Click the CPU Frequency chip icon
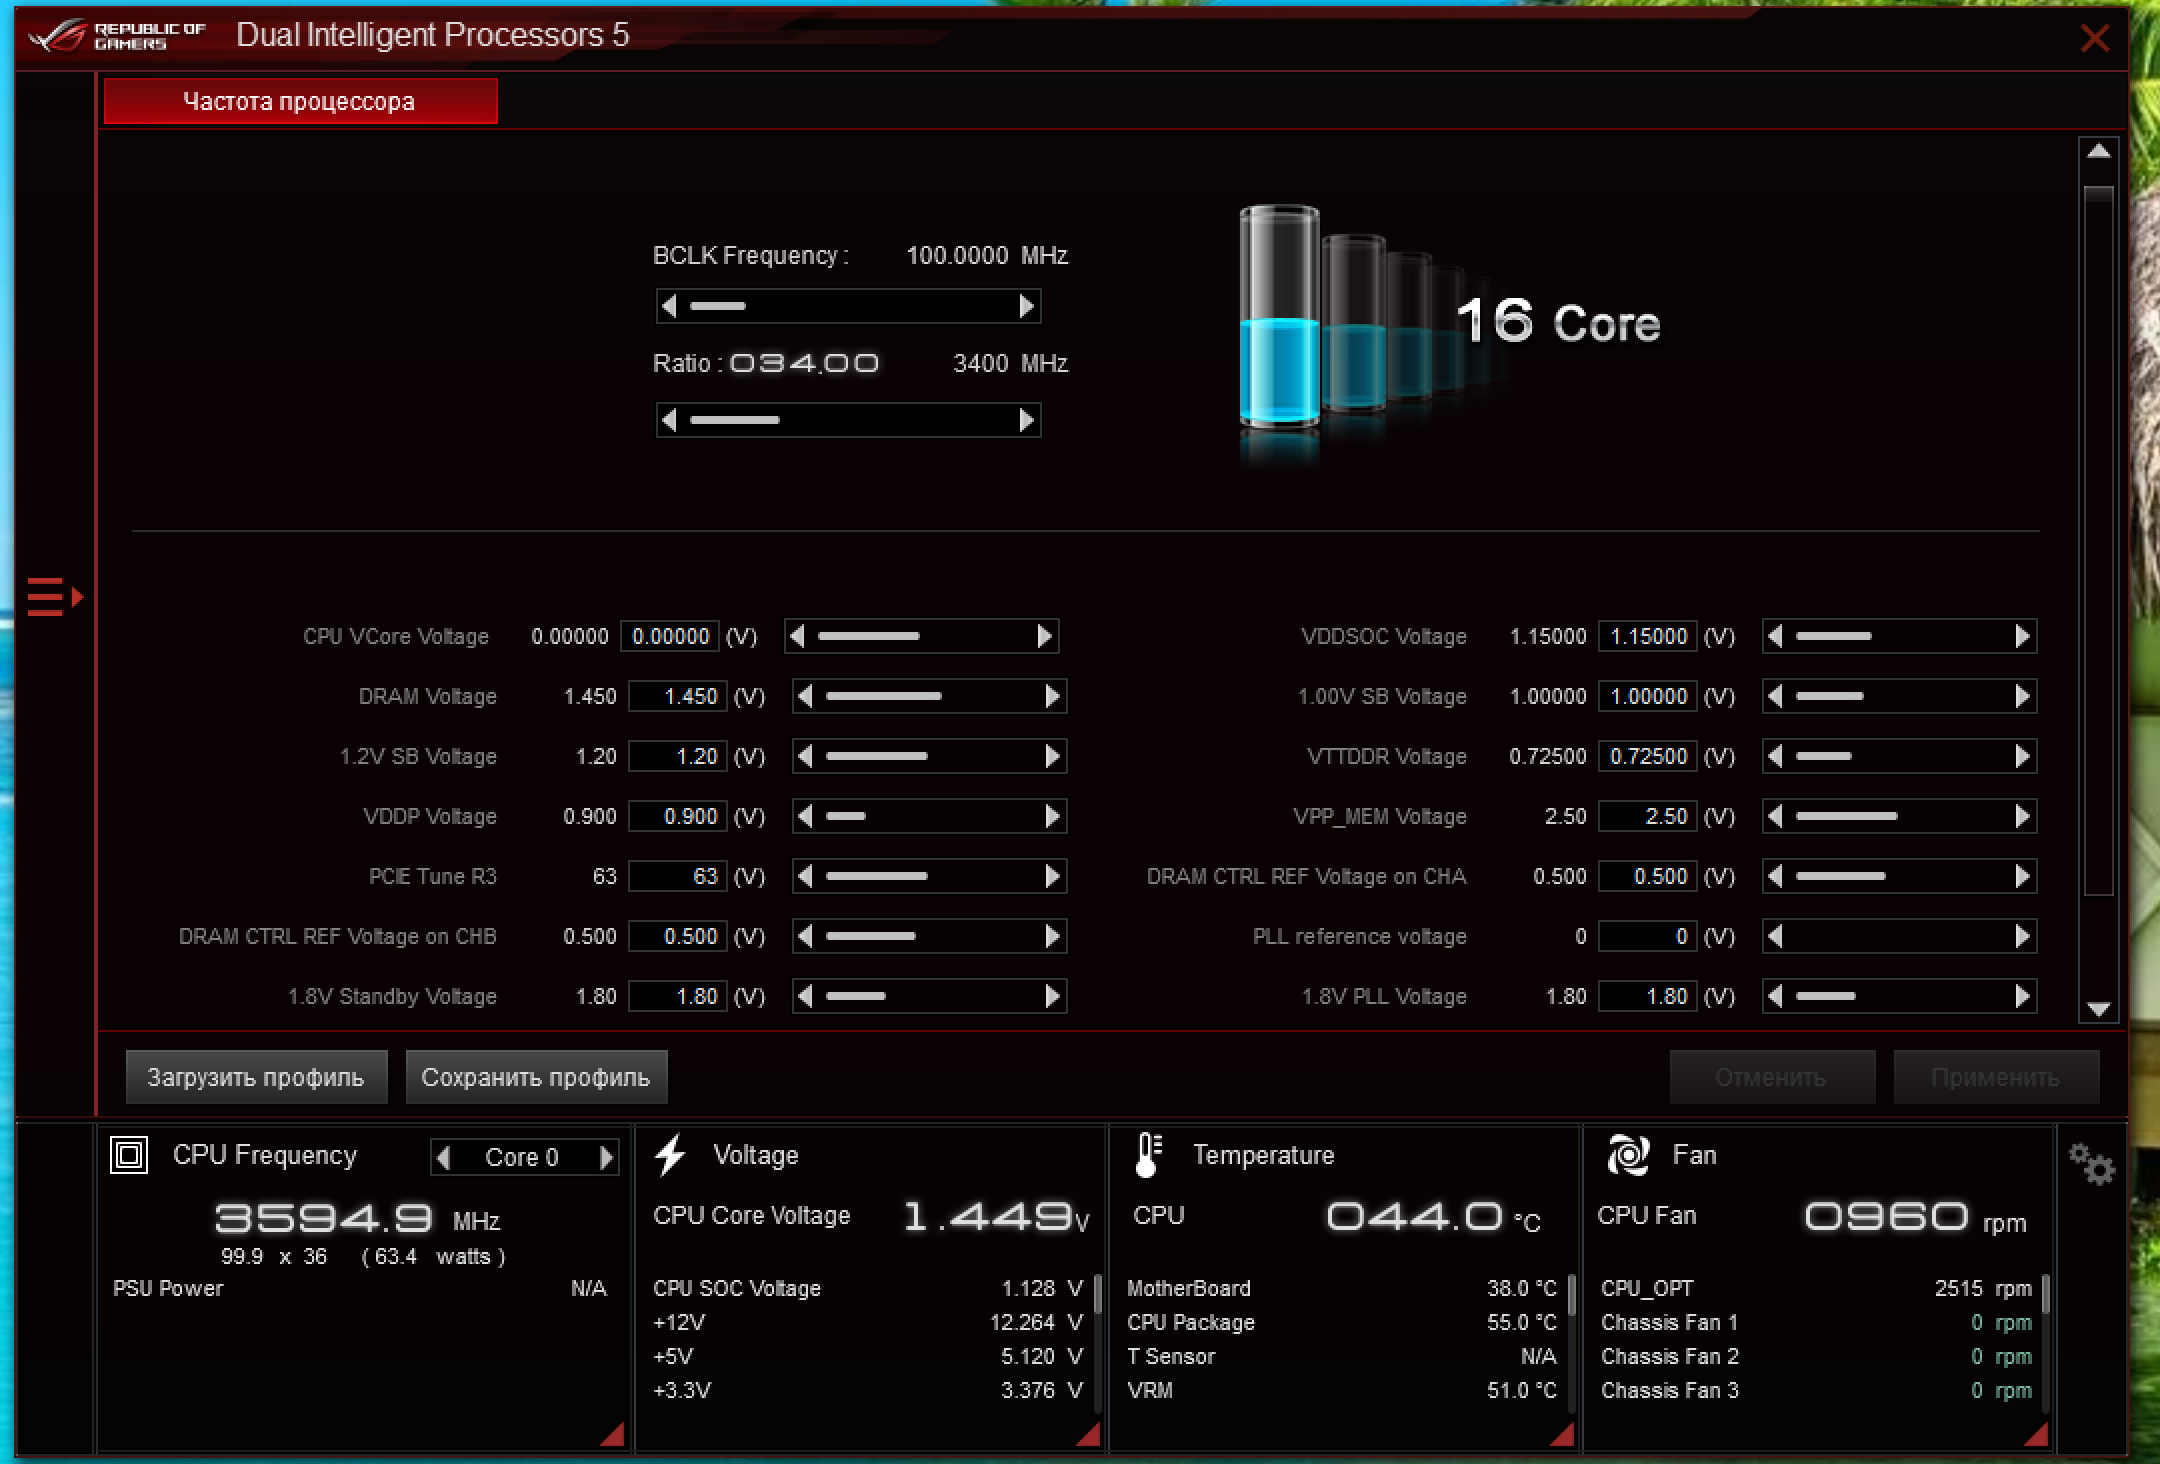This screenshot has height=1464, width=2160. pos(129,1155)
